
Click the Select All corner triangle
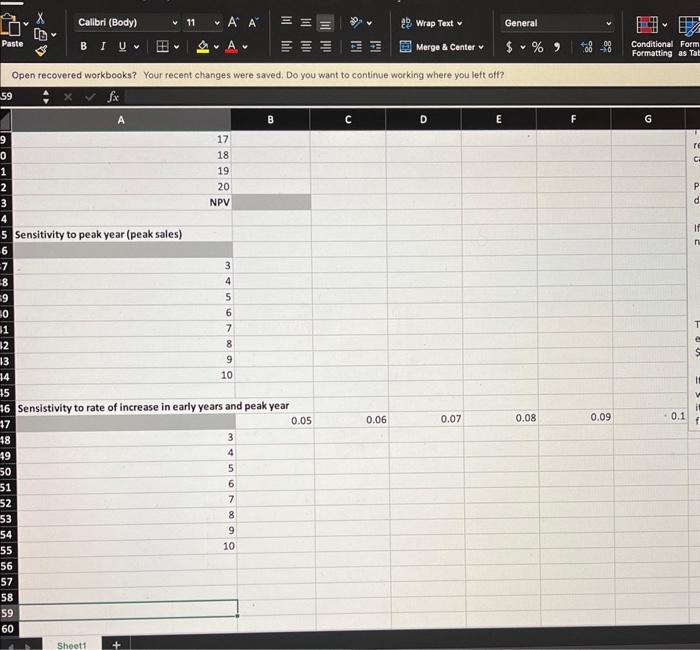point(5,120)
